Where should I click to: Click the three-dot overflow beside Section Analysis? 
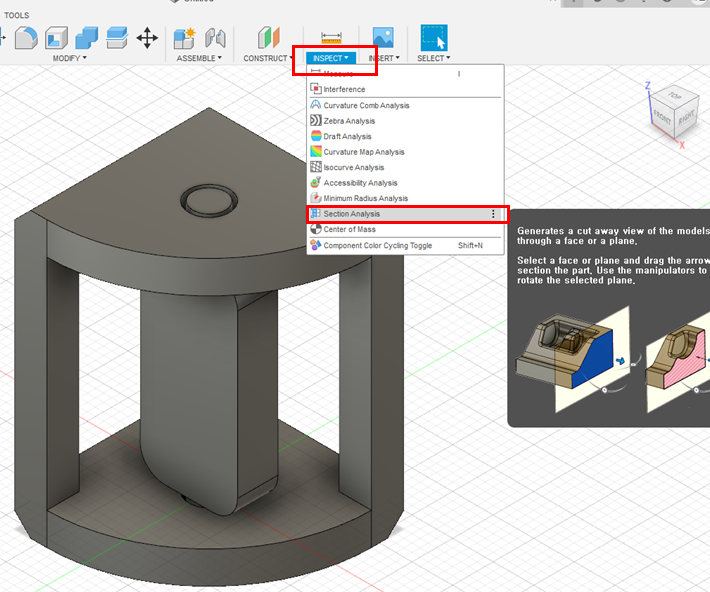click(493, 214)
